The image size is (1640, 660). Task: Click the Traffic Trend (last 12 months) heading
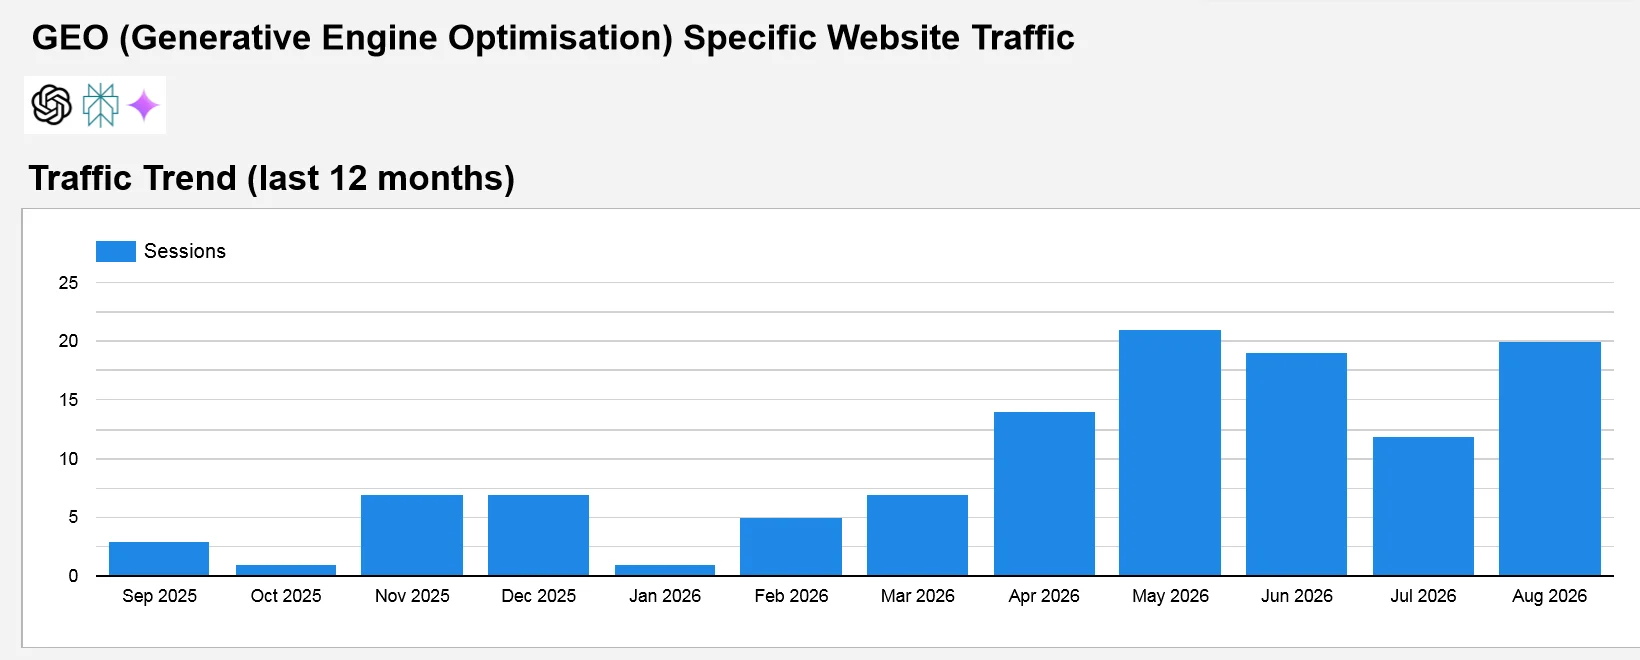point(272,178)
